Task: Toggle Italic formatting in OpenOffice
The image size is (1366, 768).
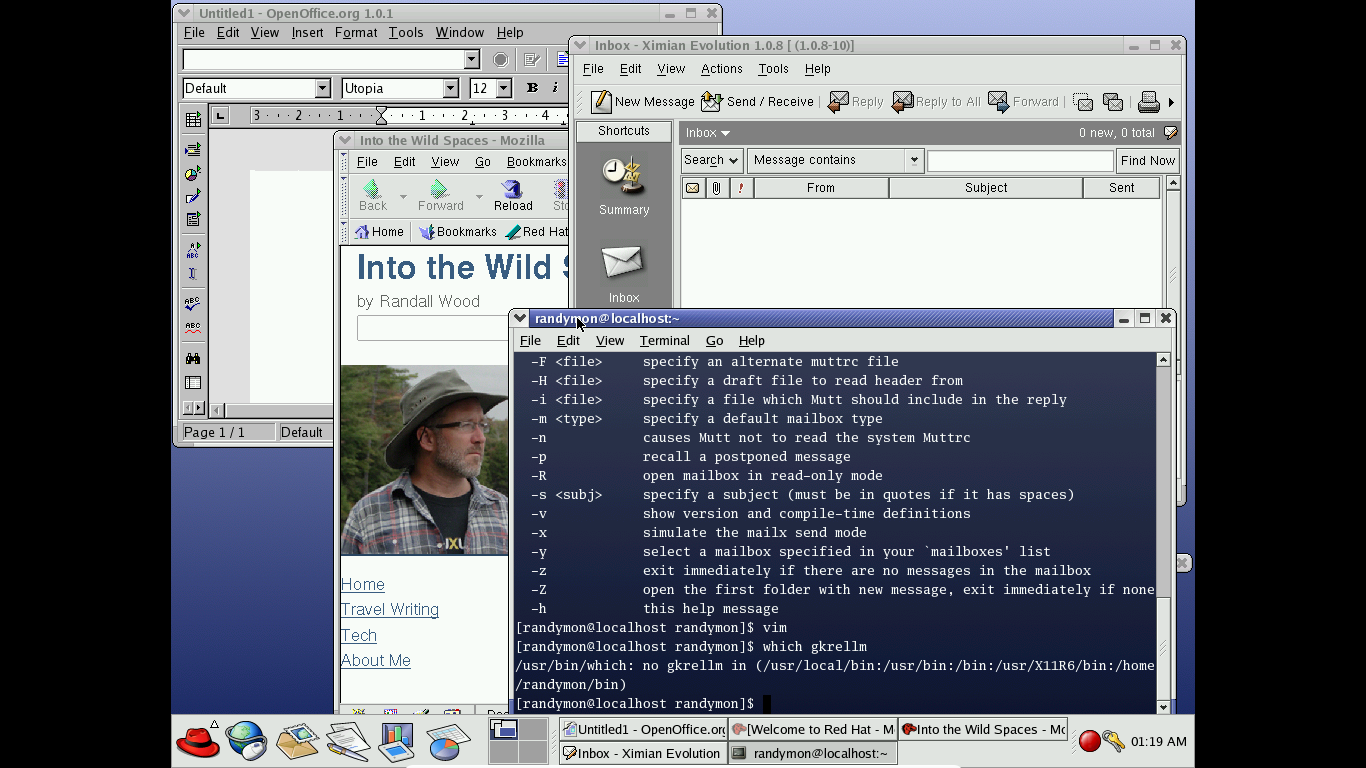Action: [x=555, y=88]
